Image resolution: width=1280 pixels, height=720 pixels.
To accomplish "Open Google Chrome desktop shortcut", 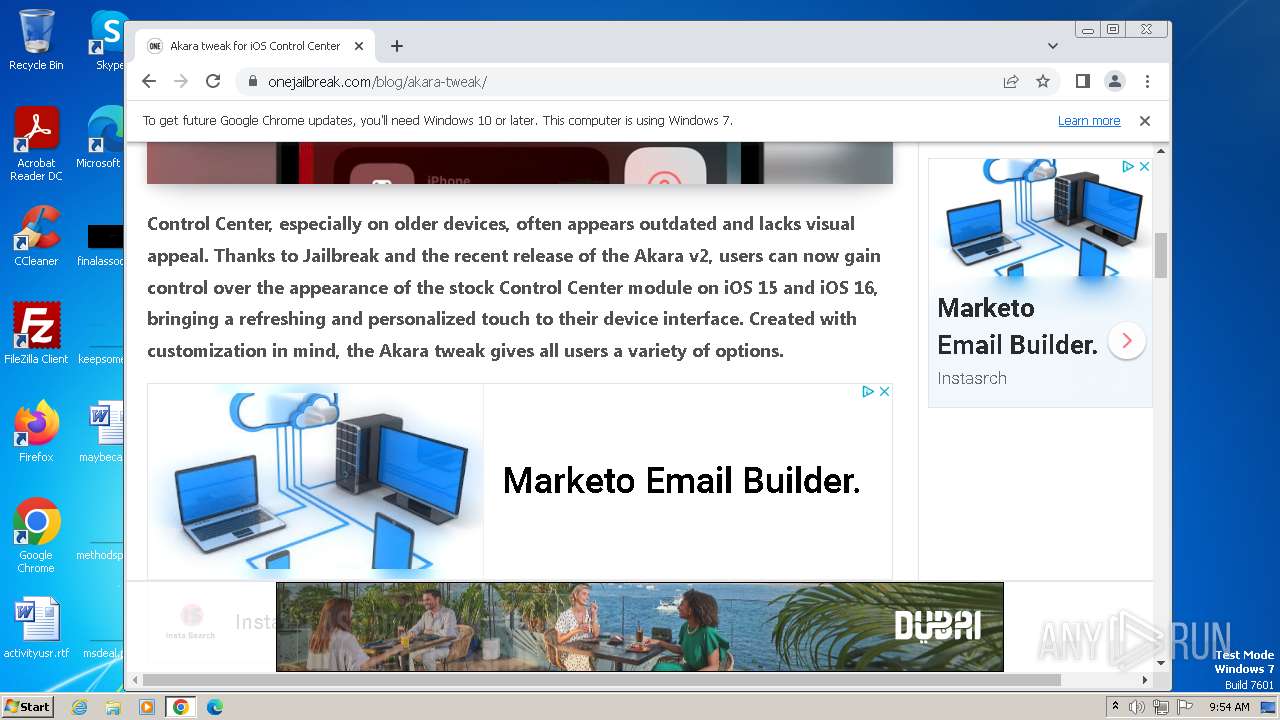I will pyautogui.click(x=37, y=535).
